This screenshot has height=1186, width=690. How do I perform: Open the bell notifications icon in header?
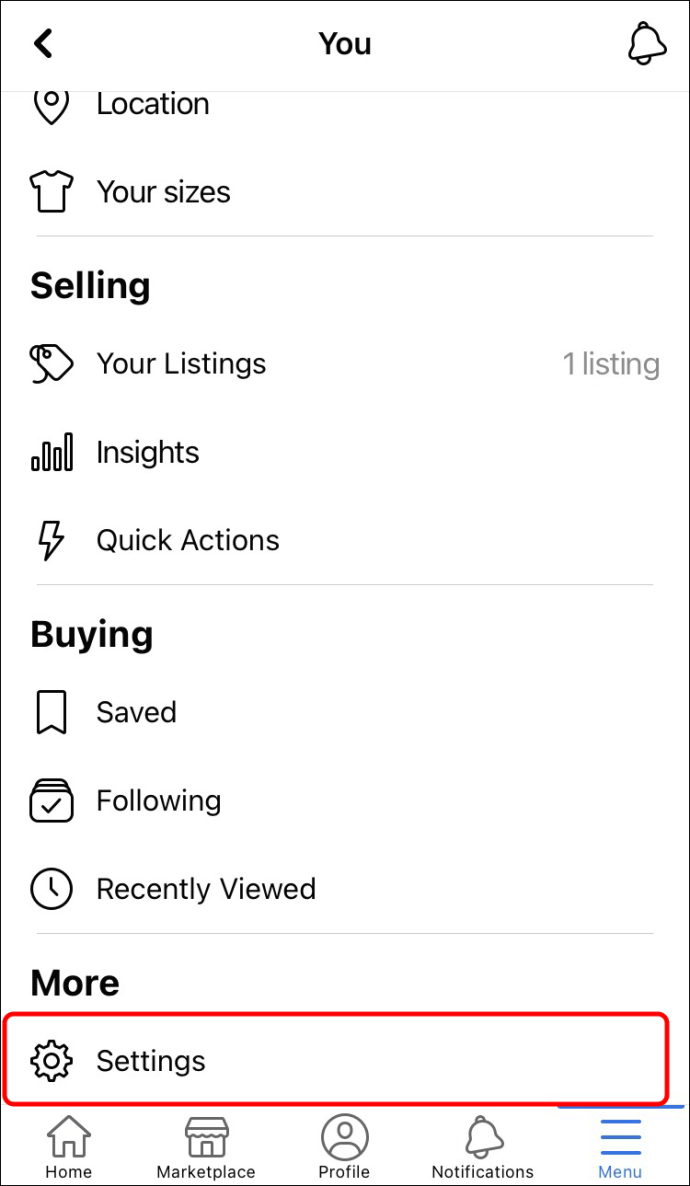click(x=646, y=44)
